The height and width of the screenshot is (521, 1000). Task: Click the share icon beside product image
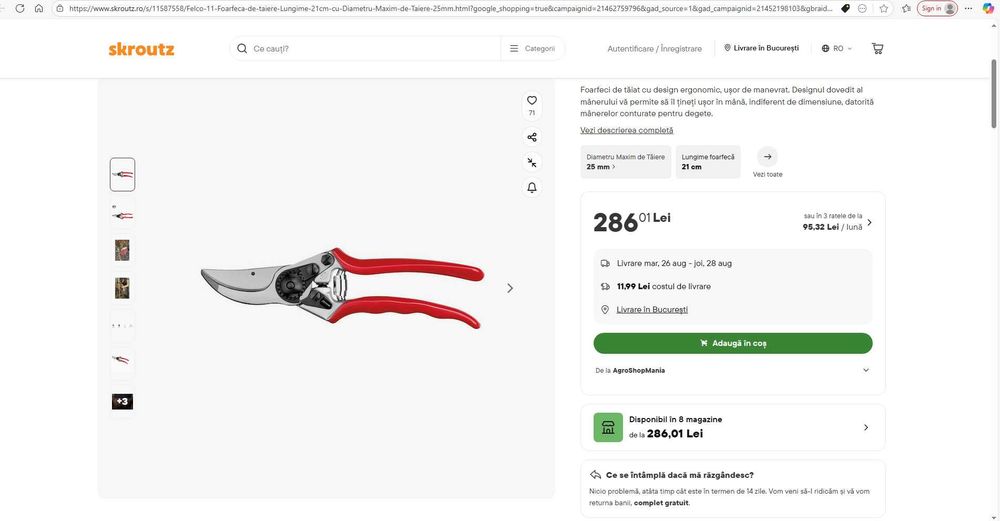[531, 137]
